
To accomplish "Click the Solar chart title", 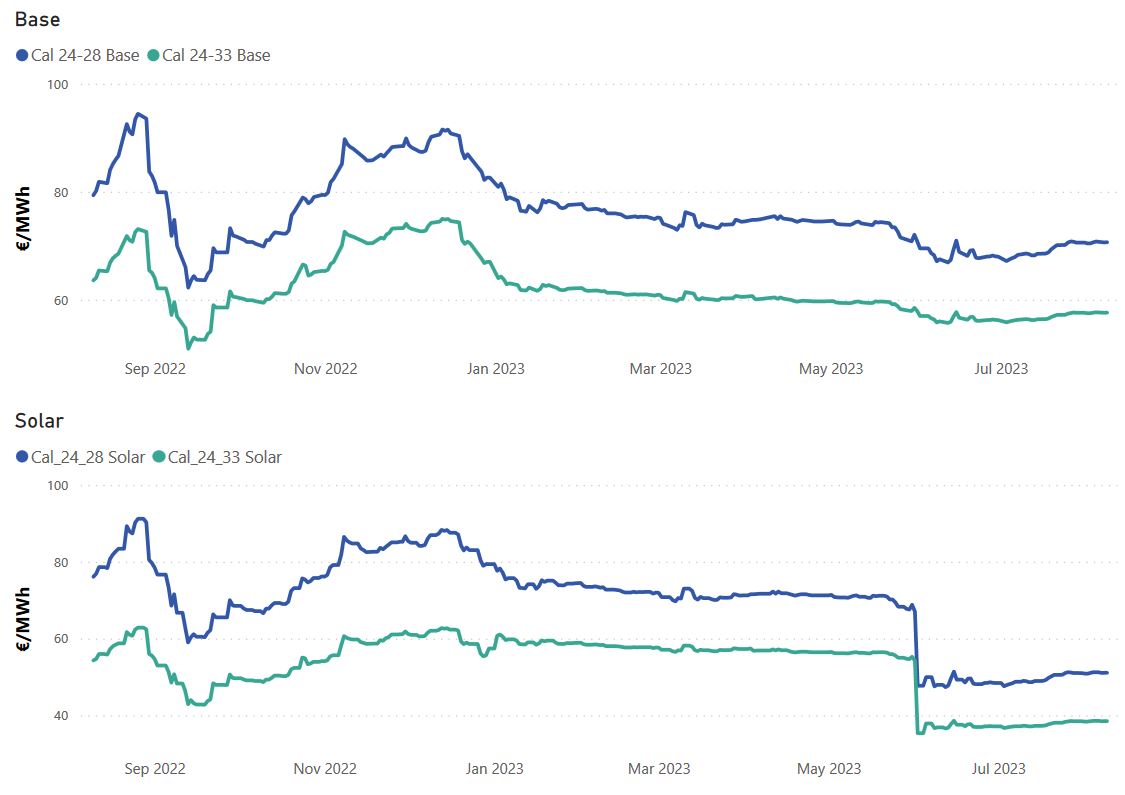I will pyautogui.click(x=39, y=421).
